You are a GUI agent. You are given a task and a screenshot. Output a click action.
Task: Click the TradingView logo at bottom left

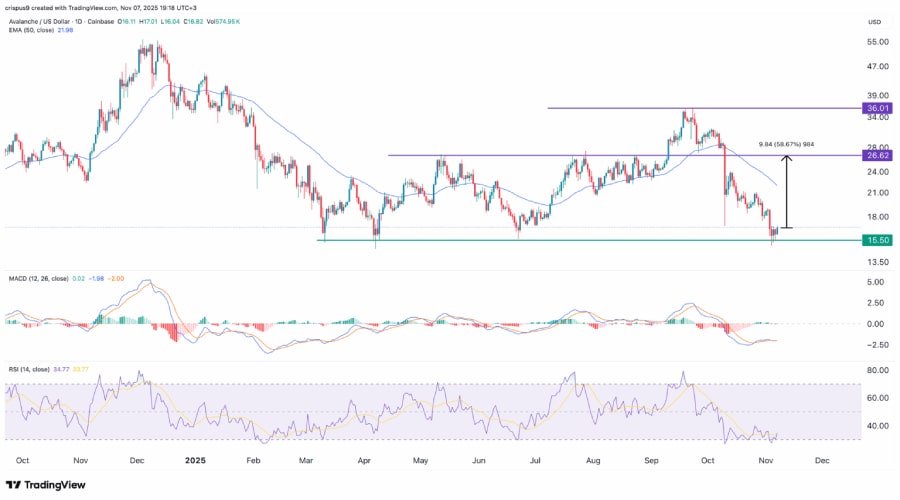(46, 485)
